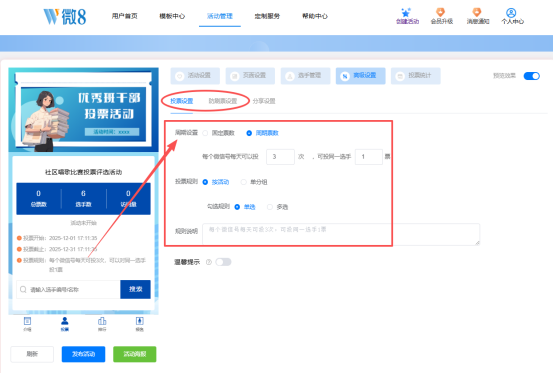Click the 社区唱歌比赛投票评选活动 title
553x373 pixels.
tap(84, 172)
